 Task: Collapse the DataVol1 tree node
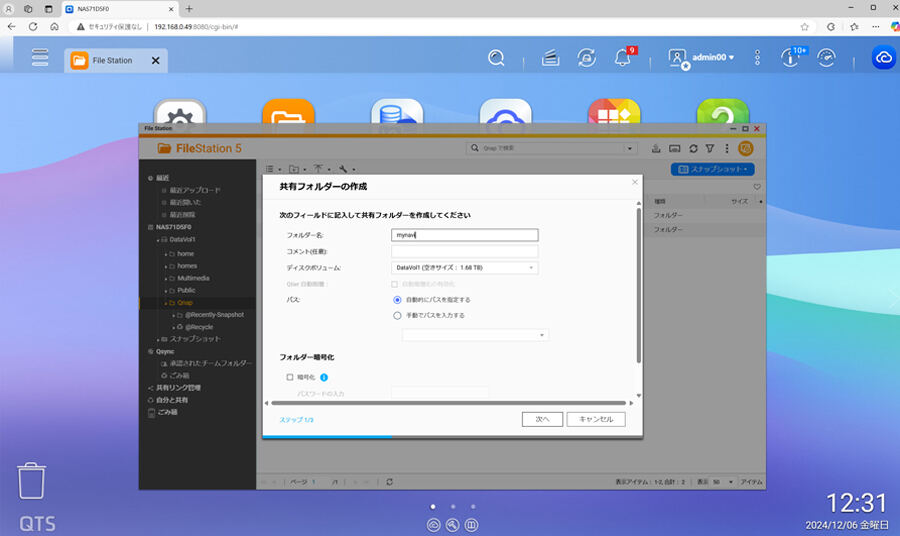(158, 240)
